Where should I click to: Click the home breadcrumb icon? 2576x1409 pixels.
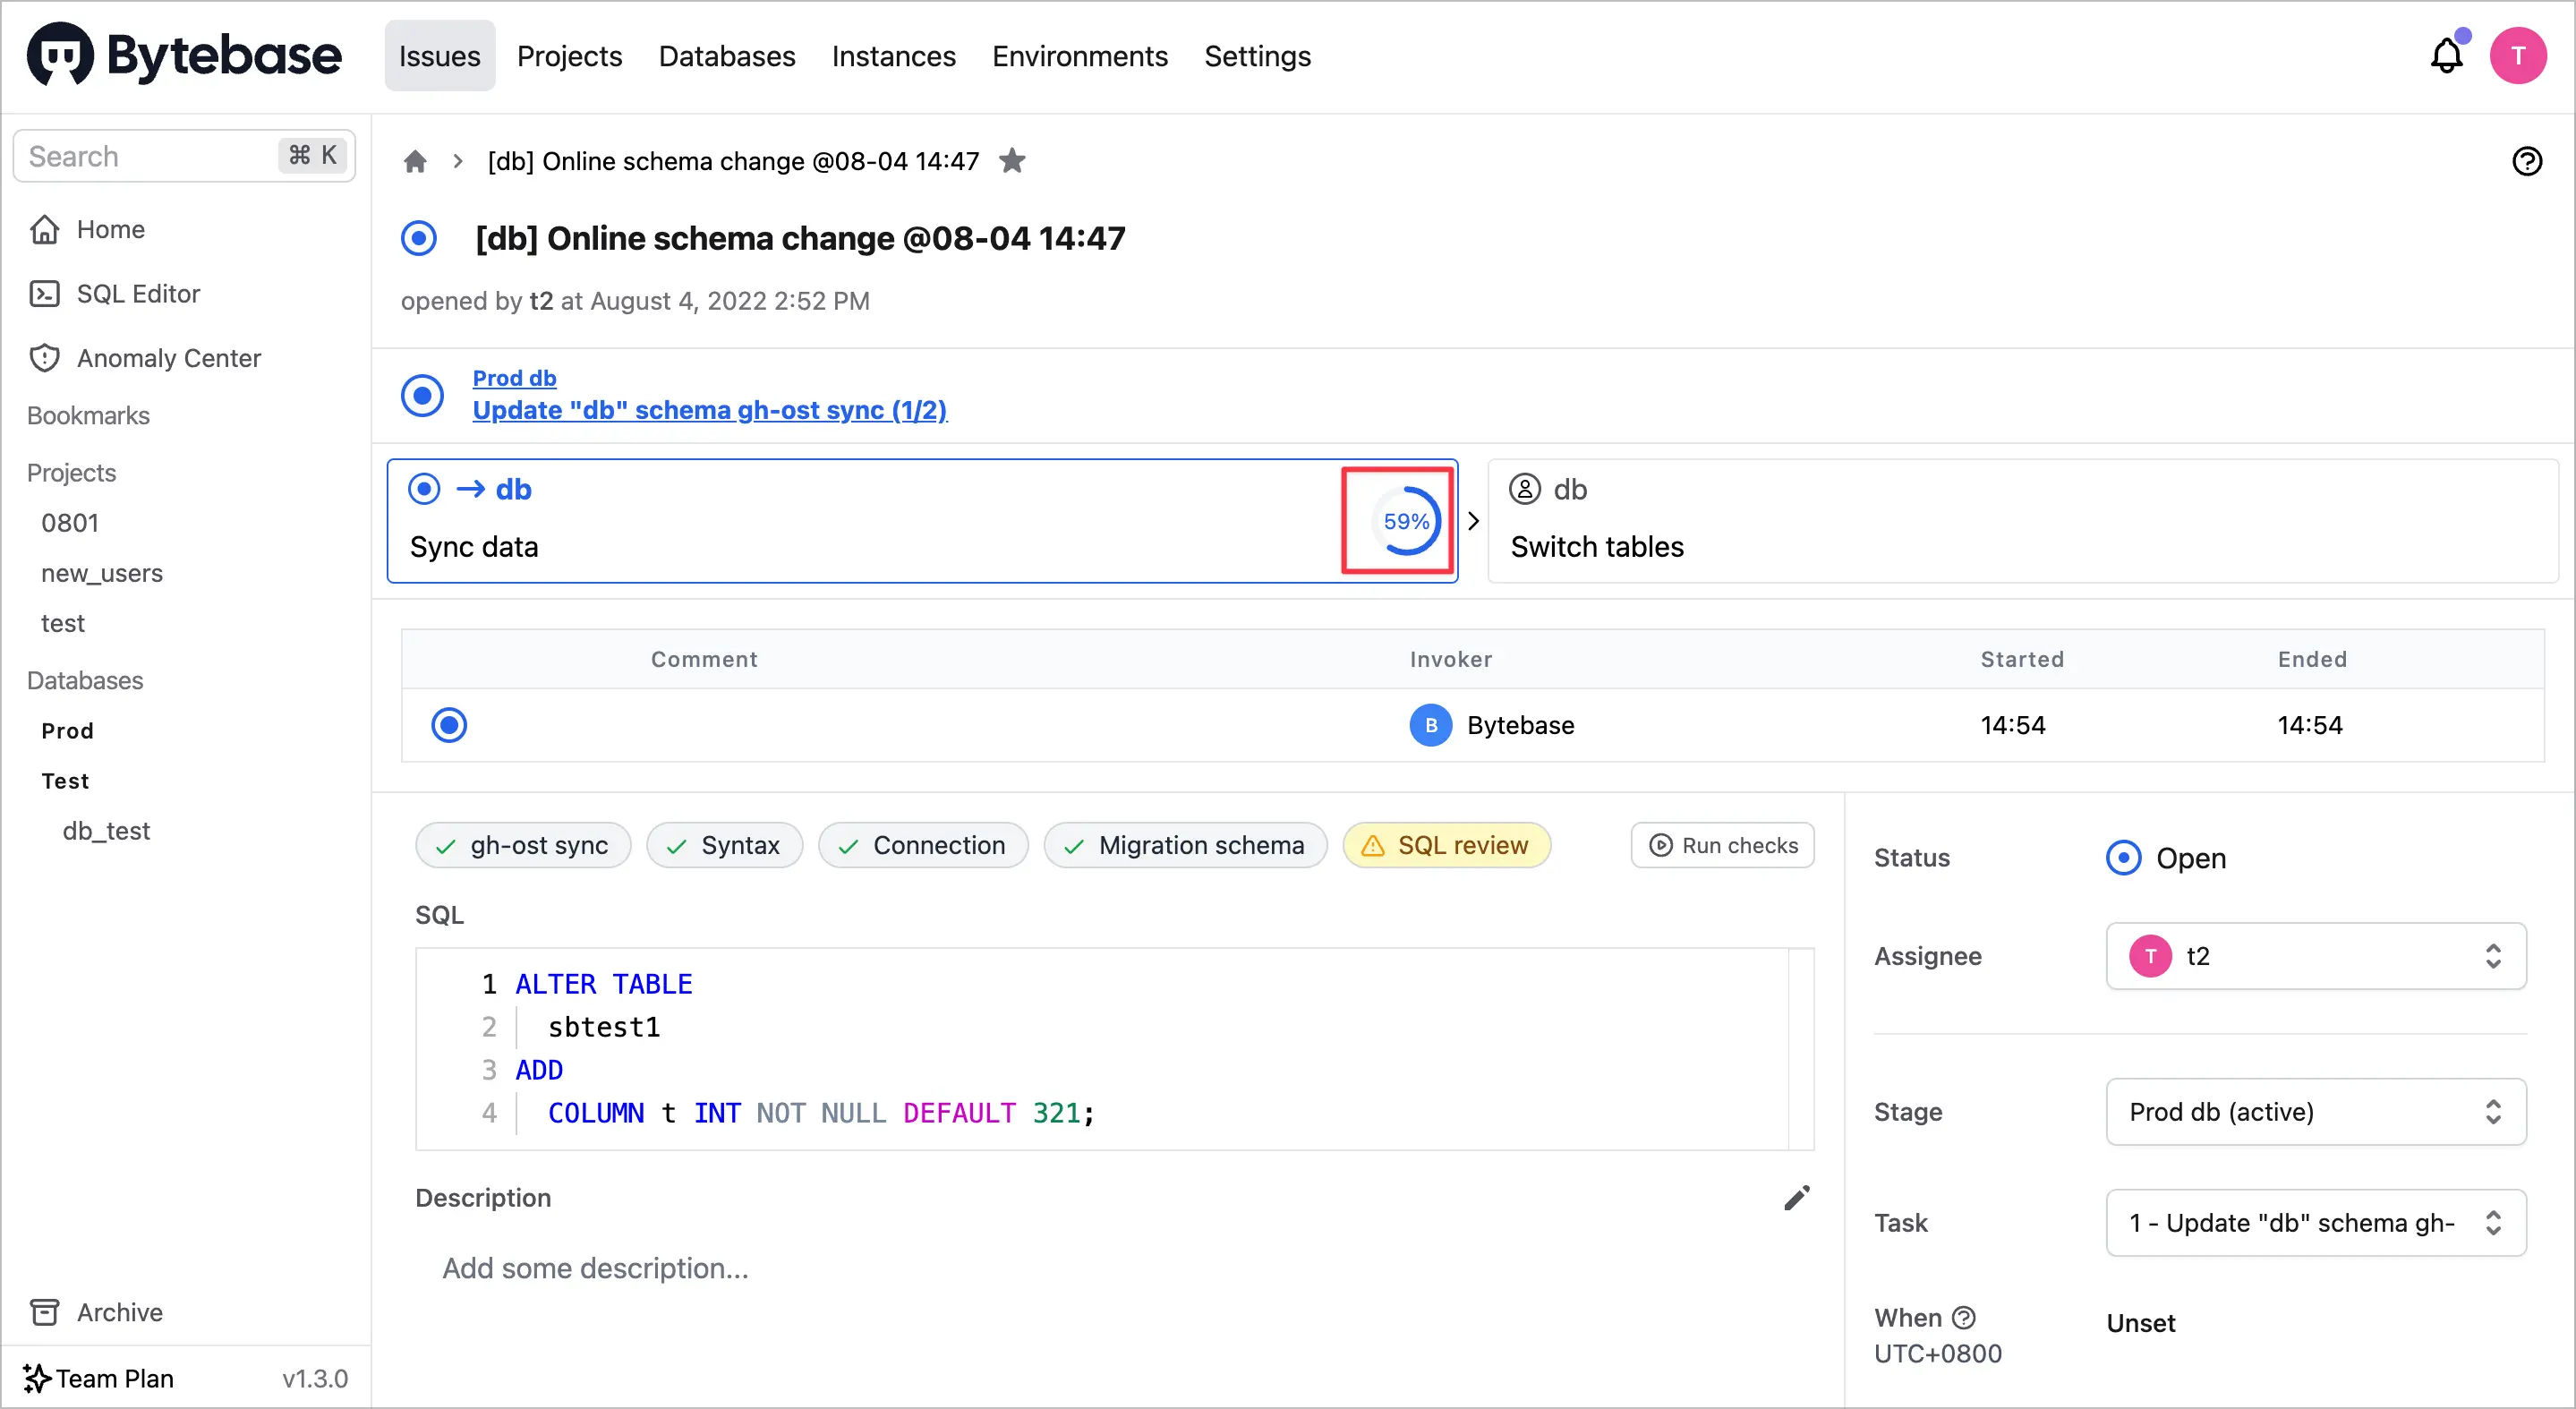coord(415,161)
